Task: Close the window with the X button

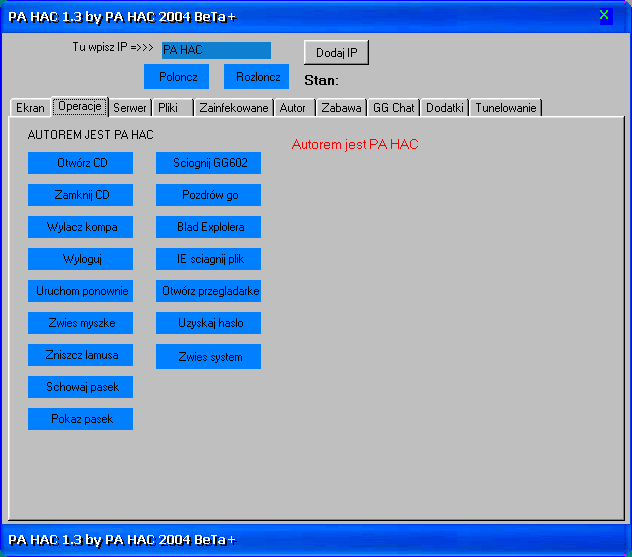Action: pyautogui.click(x=604, y=15)
